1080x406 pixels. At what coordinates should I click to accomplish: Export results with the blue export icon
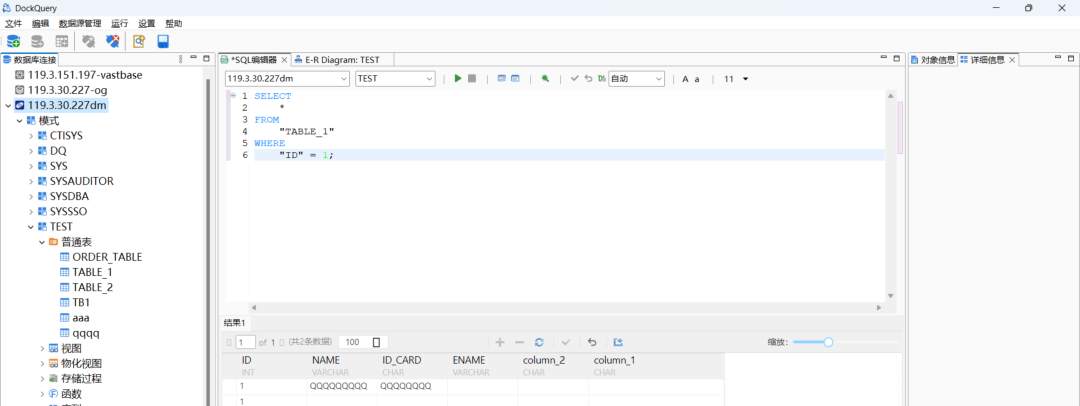pos(618,342)
